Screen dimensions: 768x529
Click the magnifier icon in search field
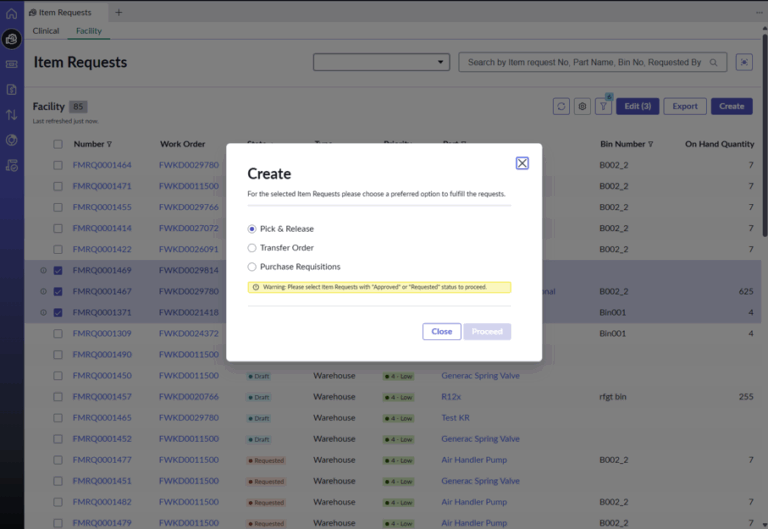tap(714, 62)
